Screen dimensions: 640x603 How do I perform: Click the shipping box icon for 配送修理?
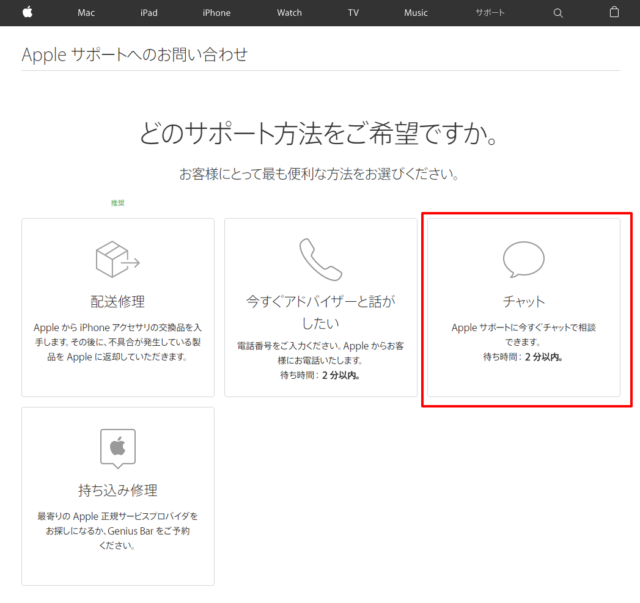click(x=118, y=259)
